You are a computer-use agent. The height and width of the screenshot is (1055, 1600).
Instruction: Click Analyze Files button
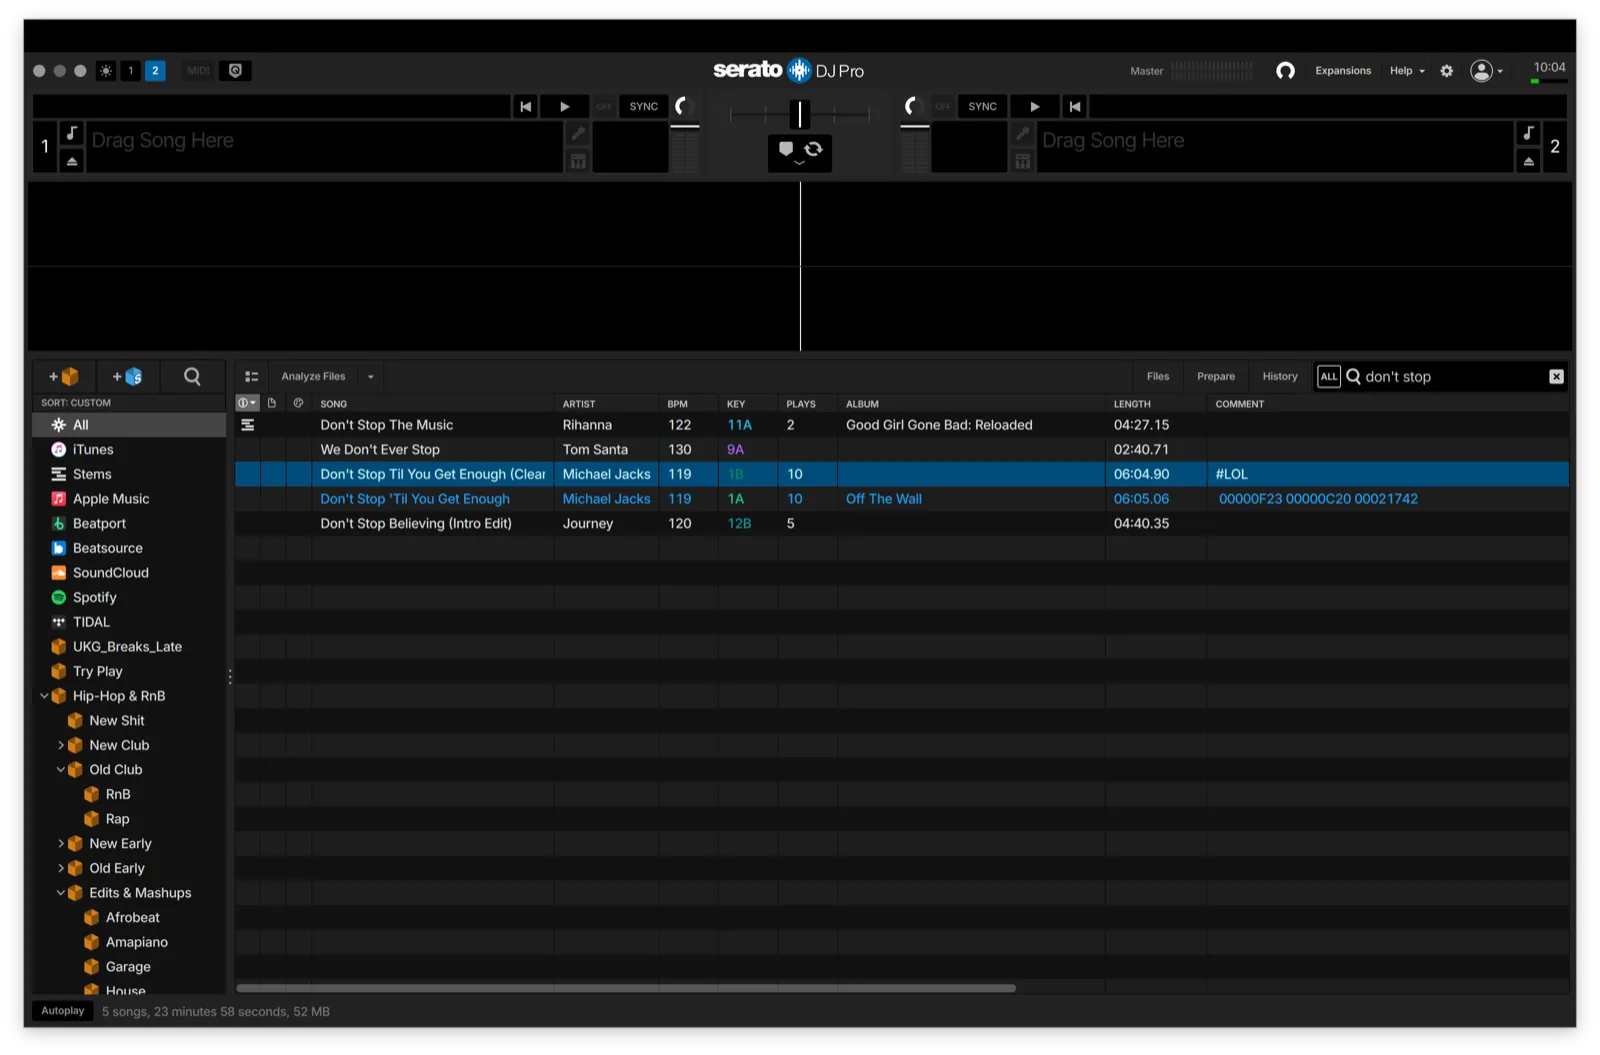(313, 377)
